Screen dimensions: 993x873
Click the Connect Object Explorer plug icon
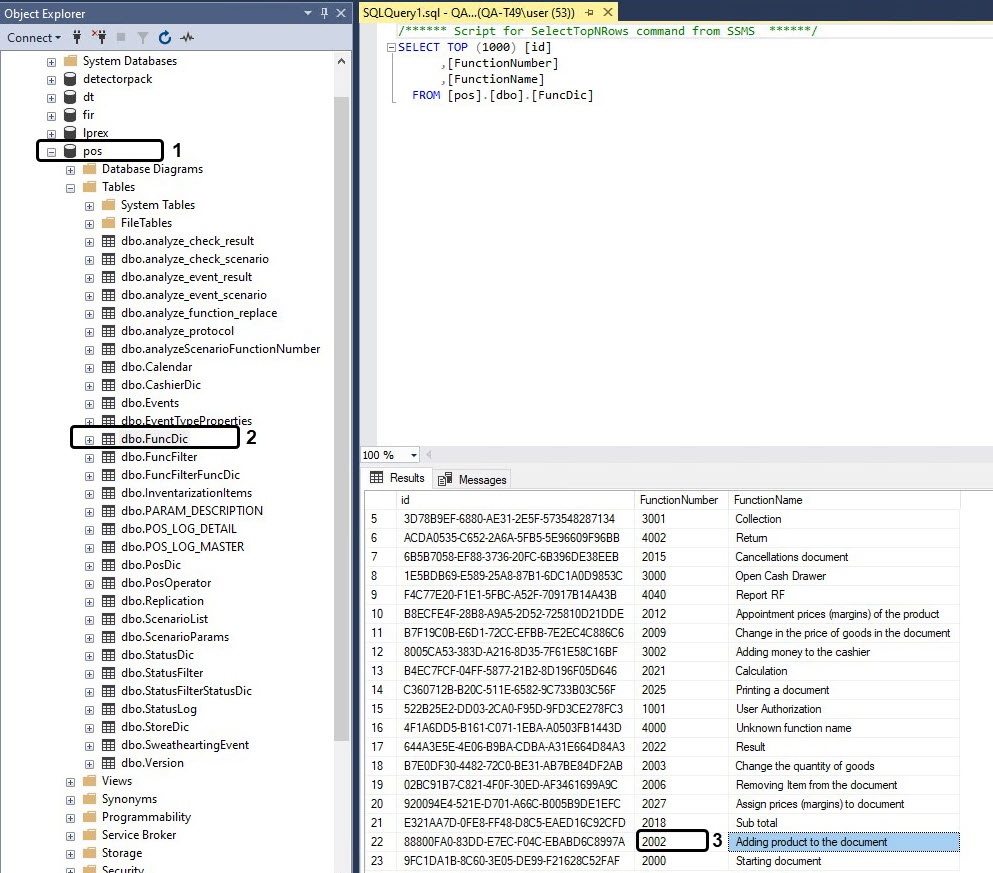[77, 38]
